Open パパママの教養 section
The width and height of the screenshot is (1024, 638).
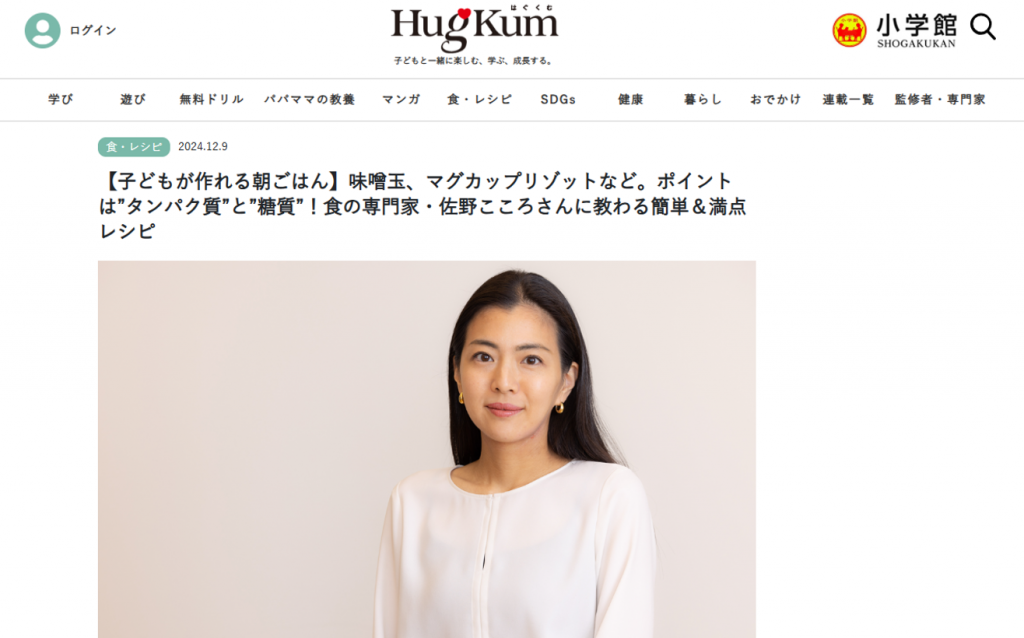(310, 99)
